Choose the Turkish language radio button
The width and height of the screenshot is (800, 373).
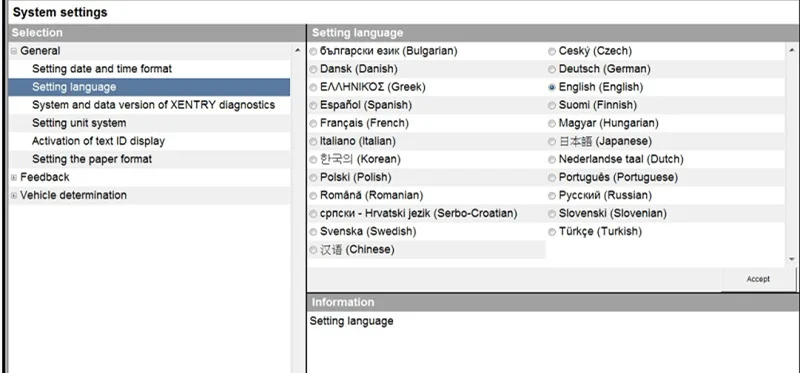pyautogui.click(x=552, y=232)
